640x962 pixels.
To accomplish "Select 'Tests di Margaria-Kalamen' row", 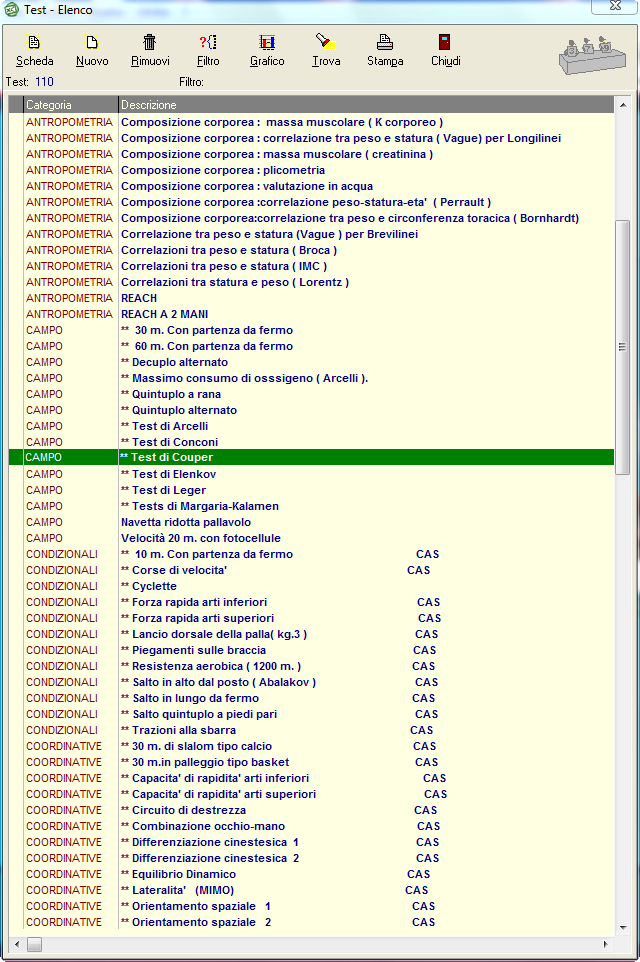I will click(x=311, y=506).
